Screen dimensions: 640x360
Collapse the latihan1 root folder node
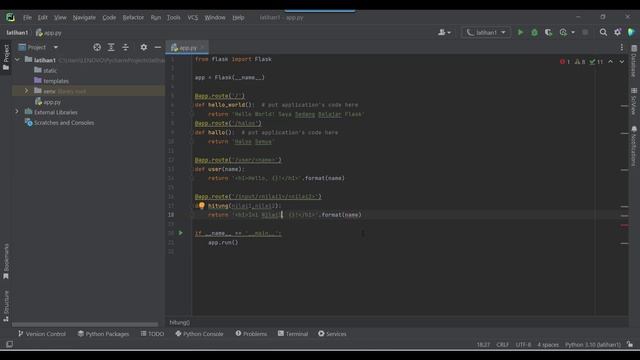(x=17, y=60)
